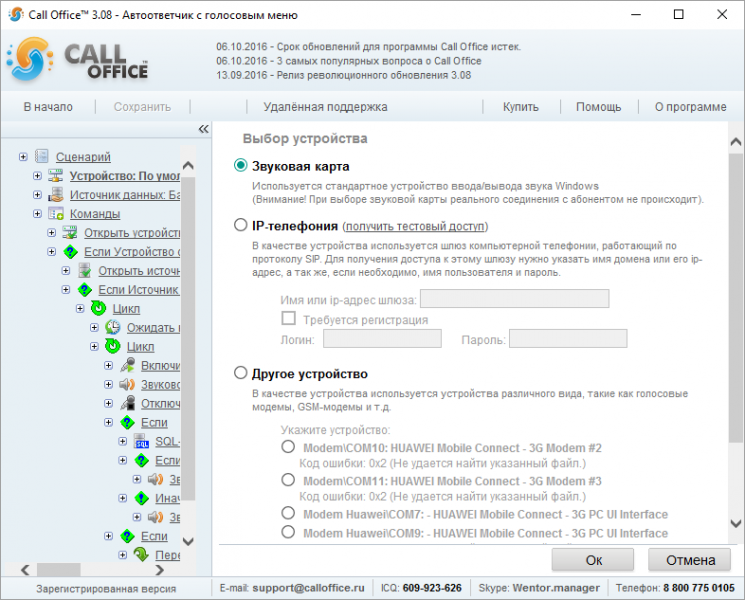Click the Устройство network device icon in the tree
The height and width of the screenshot is (600, 745).
click(56, 175)
